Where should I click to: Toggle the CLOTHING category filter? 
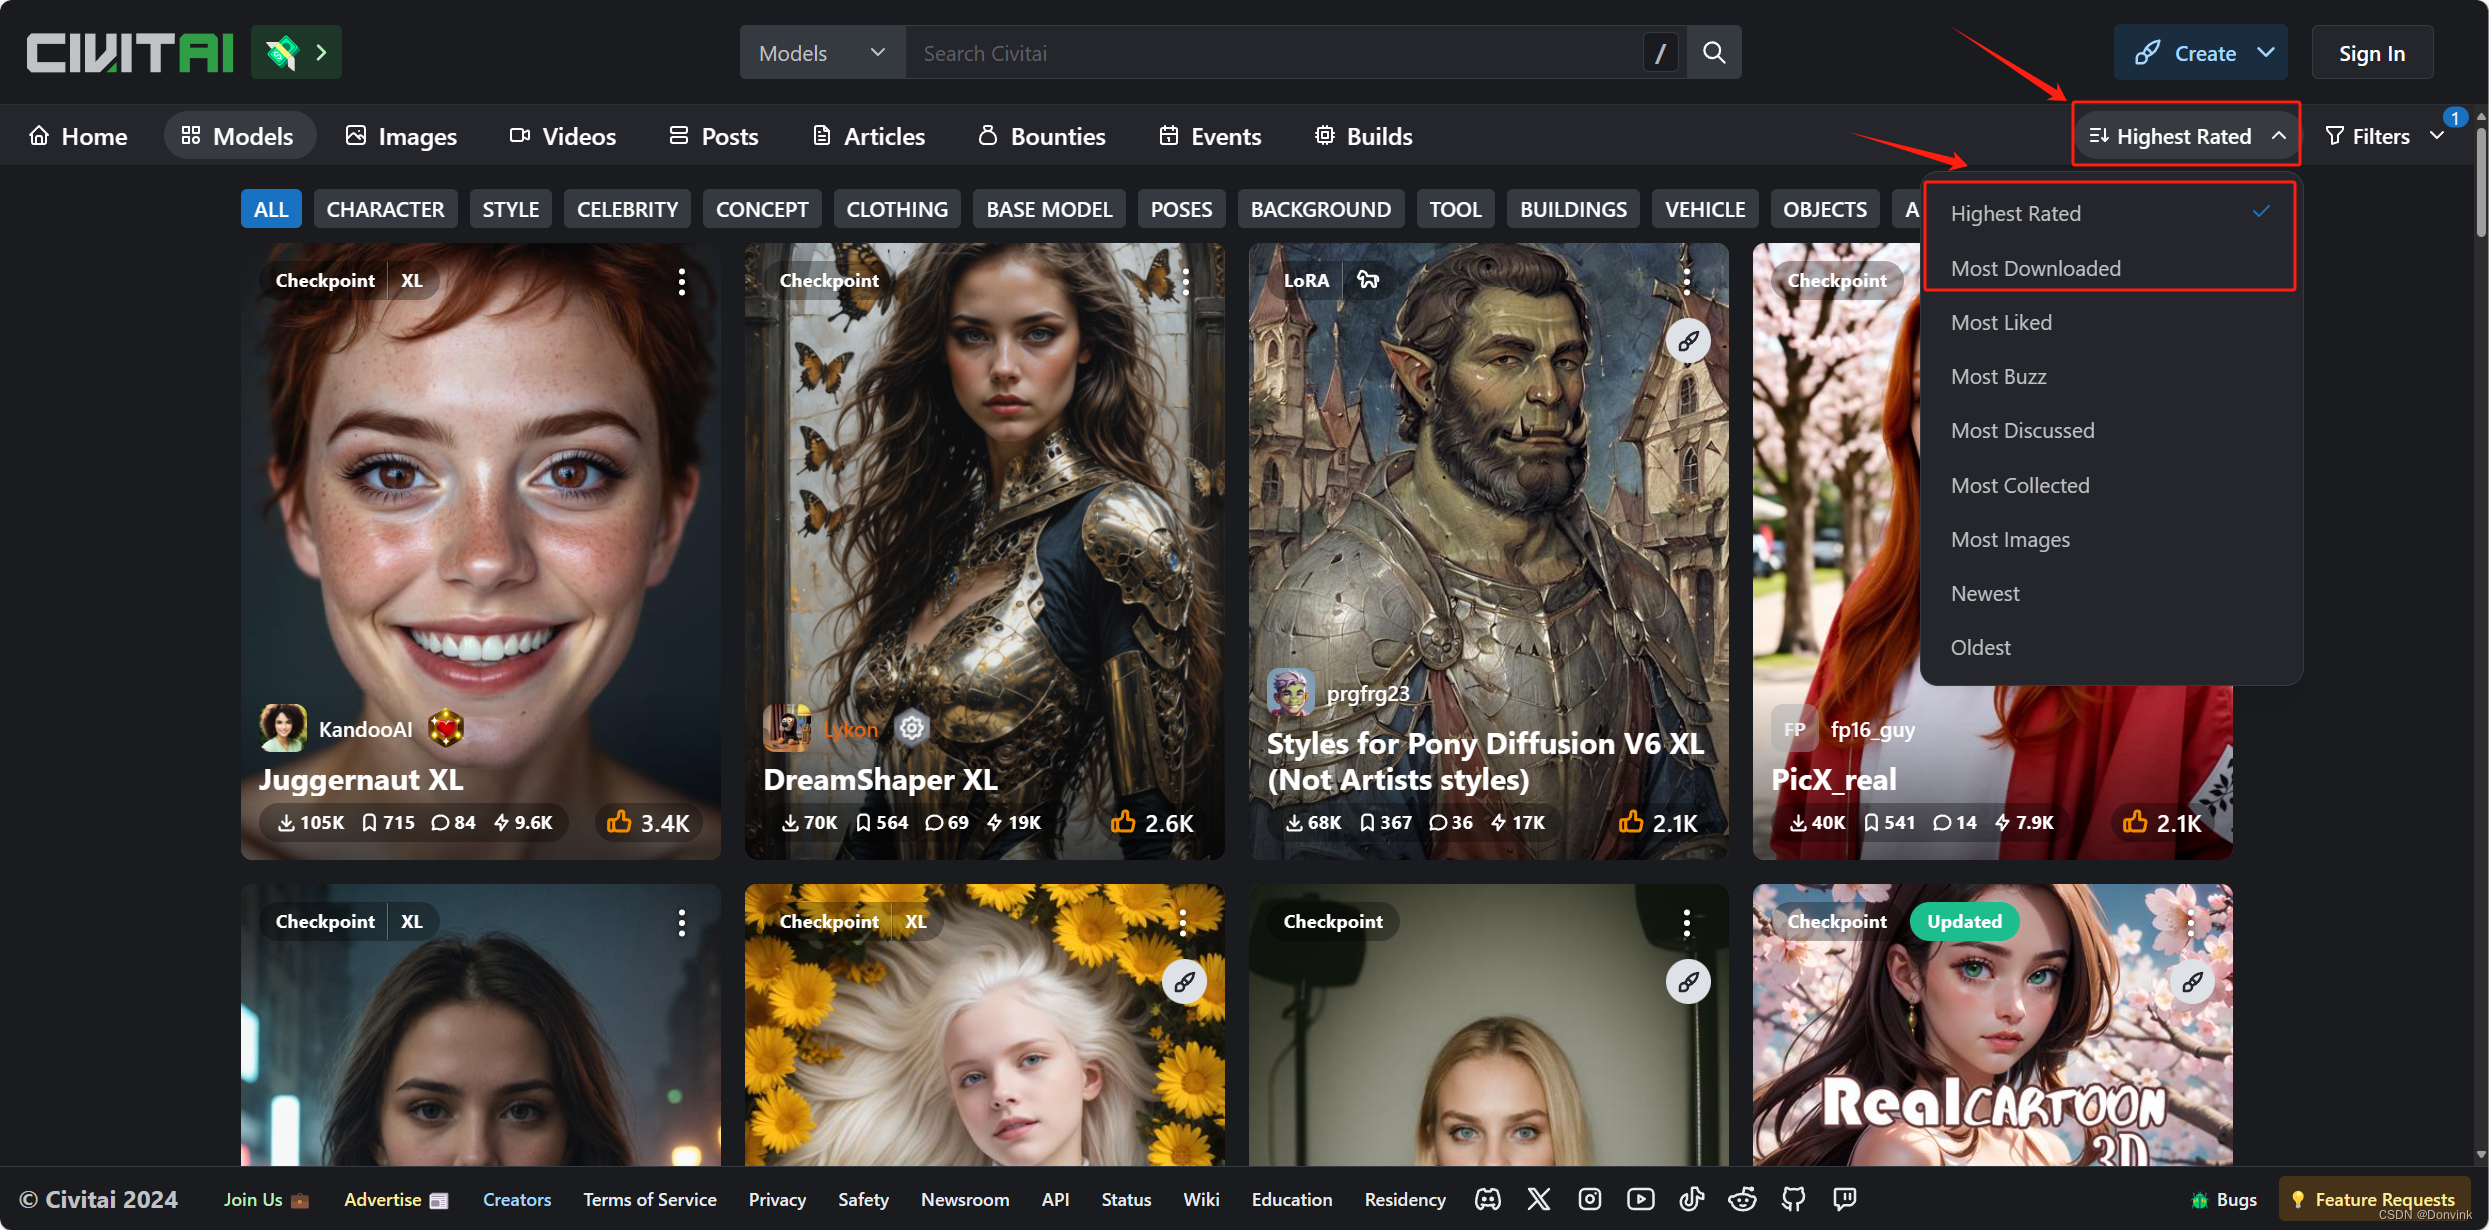(x=897, y=209)
